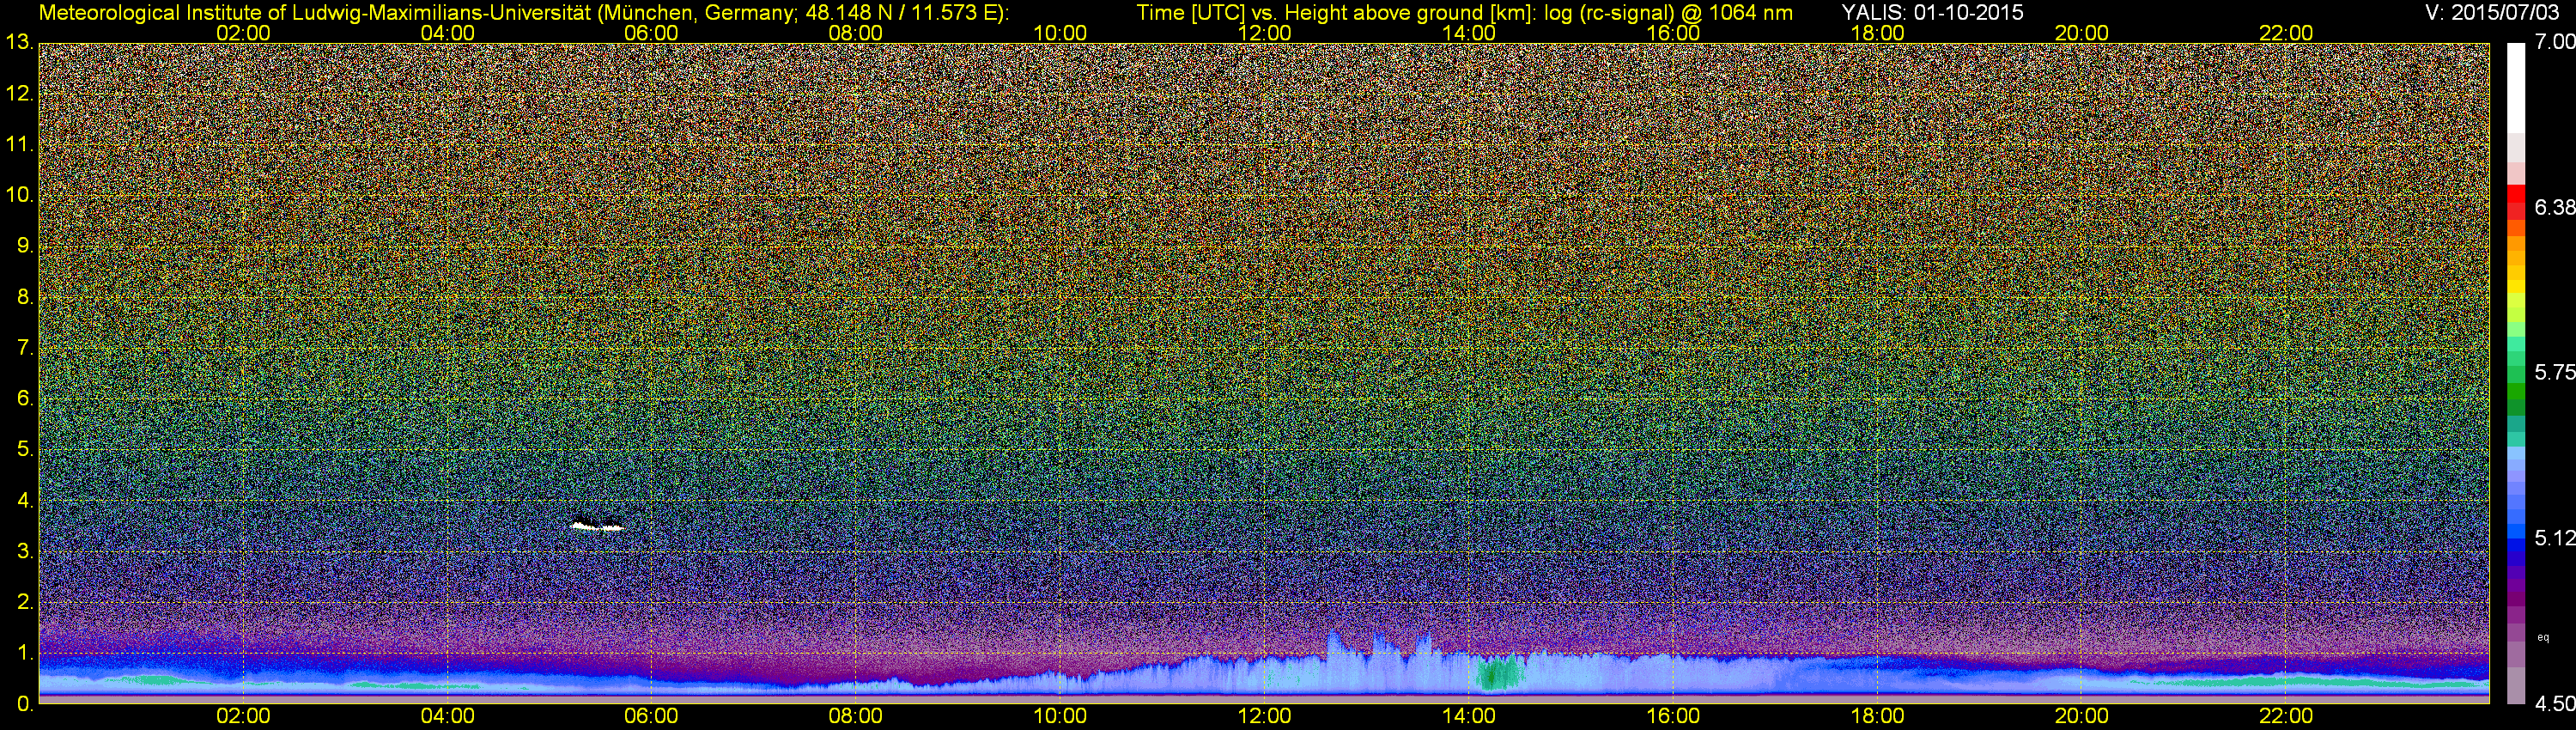Pick the 4 km height axis label

(25, 501)
